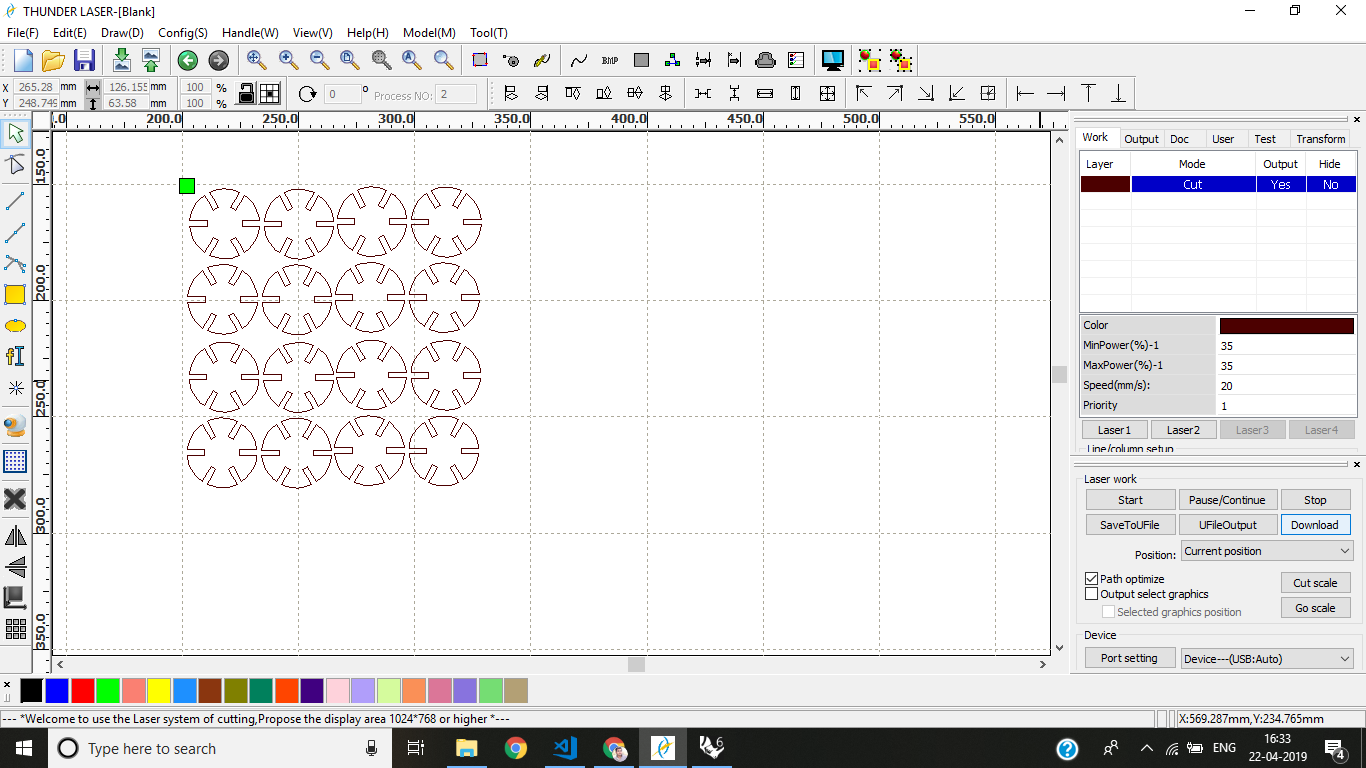Click the X position input field
Screen dimensions: 1366x768
click(37, 87)
